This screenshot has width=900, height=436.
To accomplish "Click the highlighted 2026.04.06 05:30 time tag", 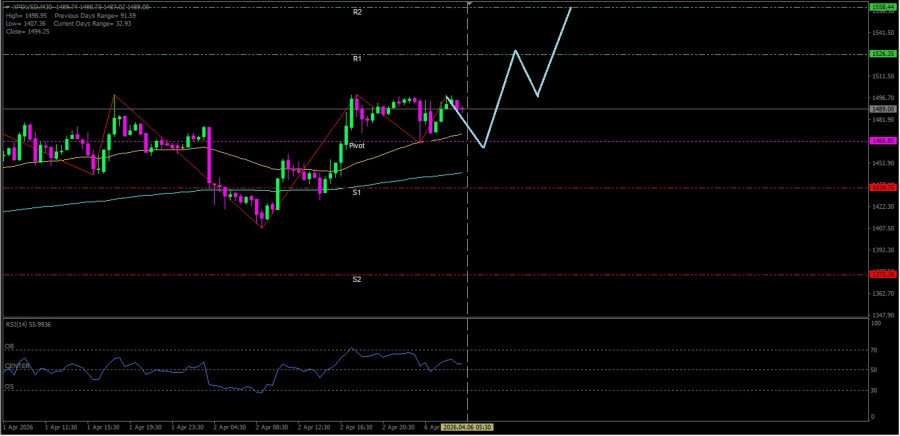I will (467, 427).
